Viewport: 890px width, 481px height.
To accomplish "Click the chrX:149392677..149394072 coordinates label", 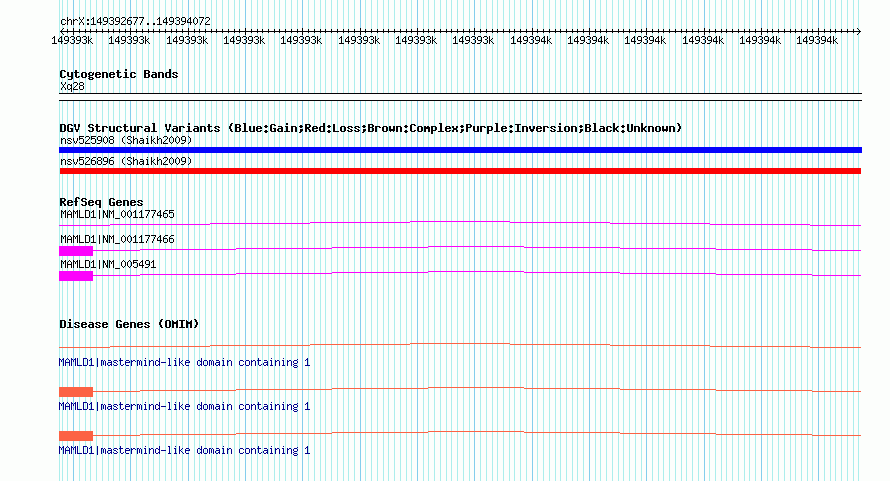I will 135,21.
